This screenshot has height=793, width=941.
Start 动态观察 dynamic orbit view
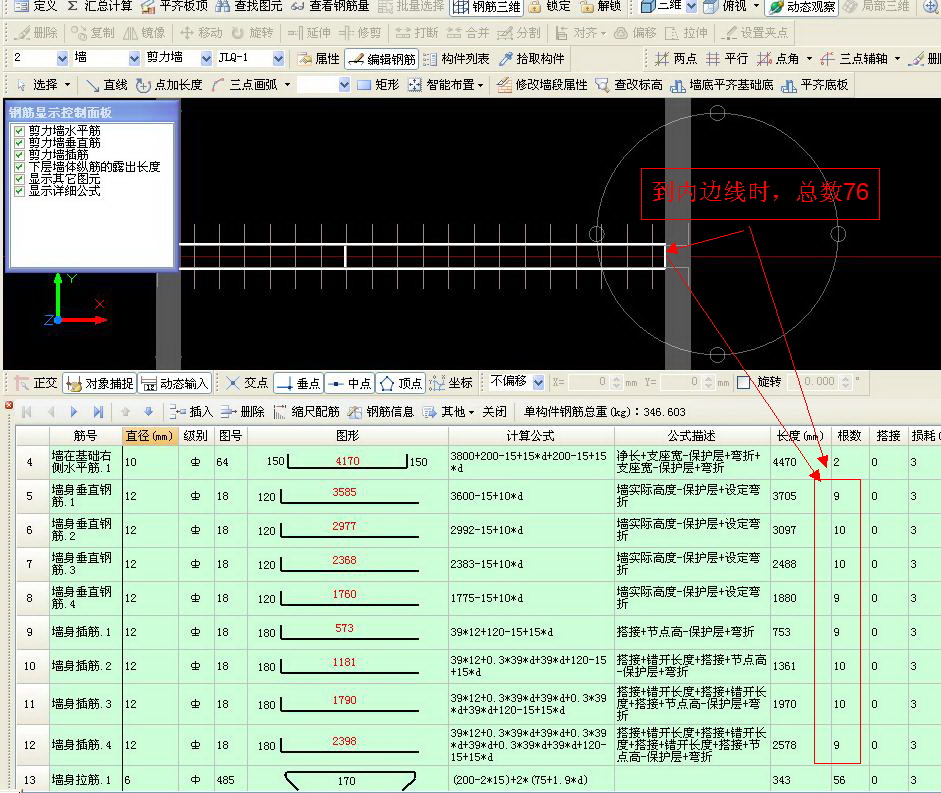(x=803, y=7)
